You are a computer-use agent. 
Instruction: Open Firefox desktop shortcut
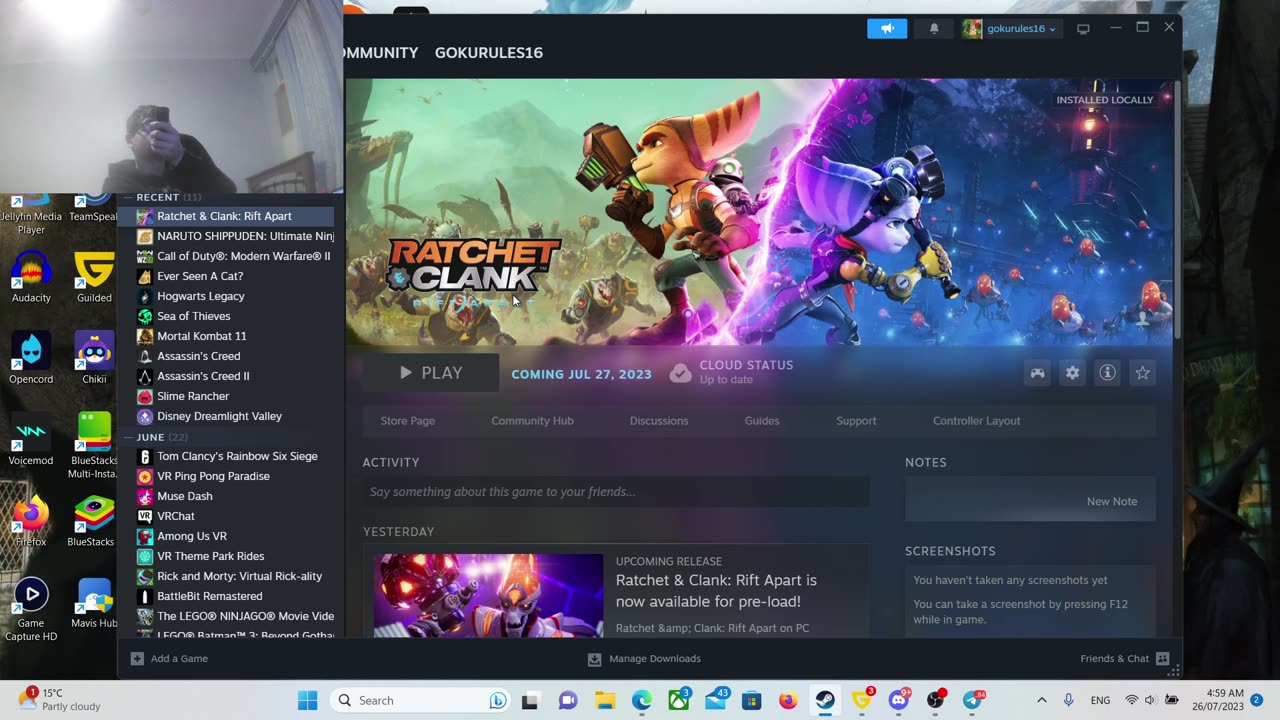pos(31,521)
